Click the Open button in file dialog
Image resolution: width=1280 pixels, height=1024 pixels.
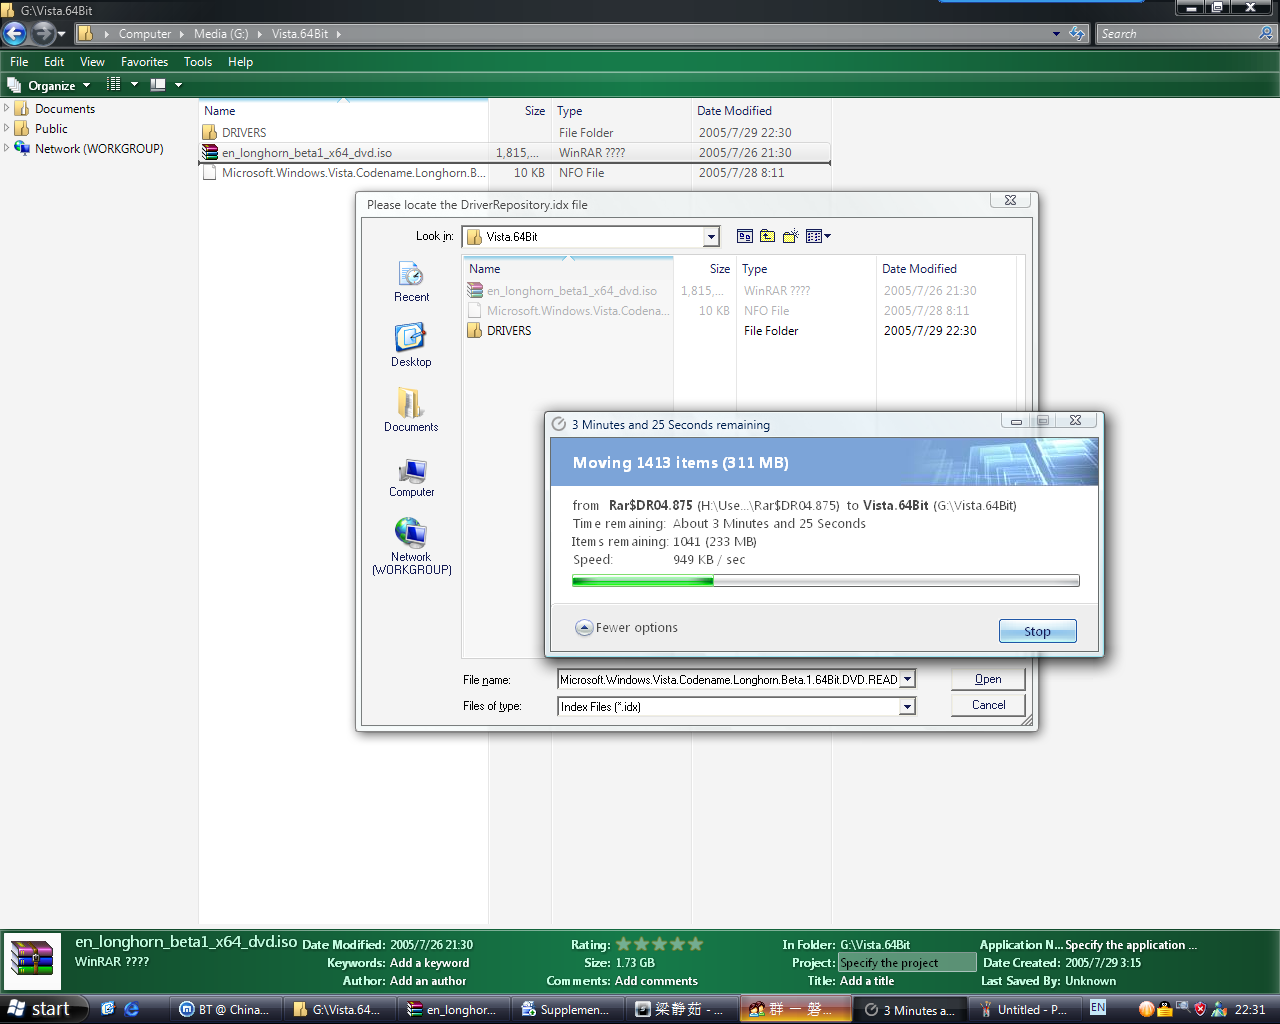988,679
